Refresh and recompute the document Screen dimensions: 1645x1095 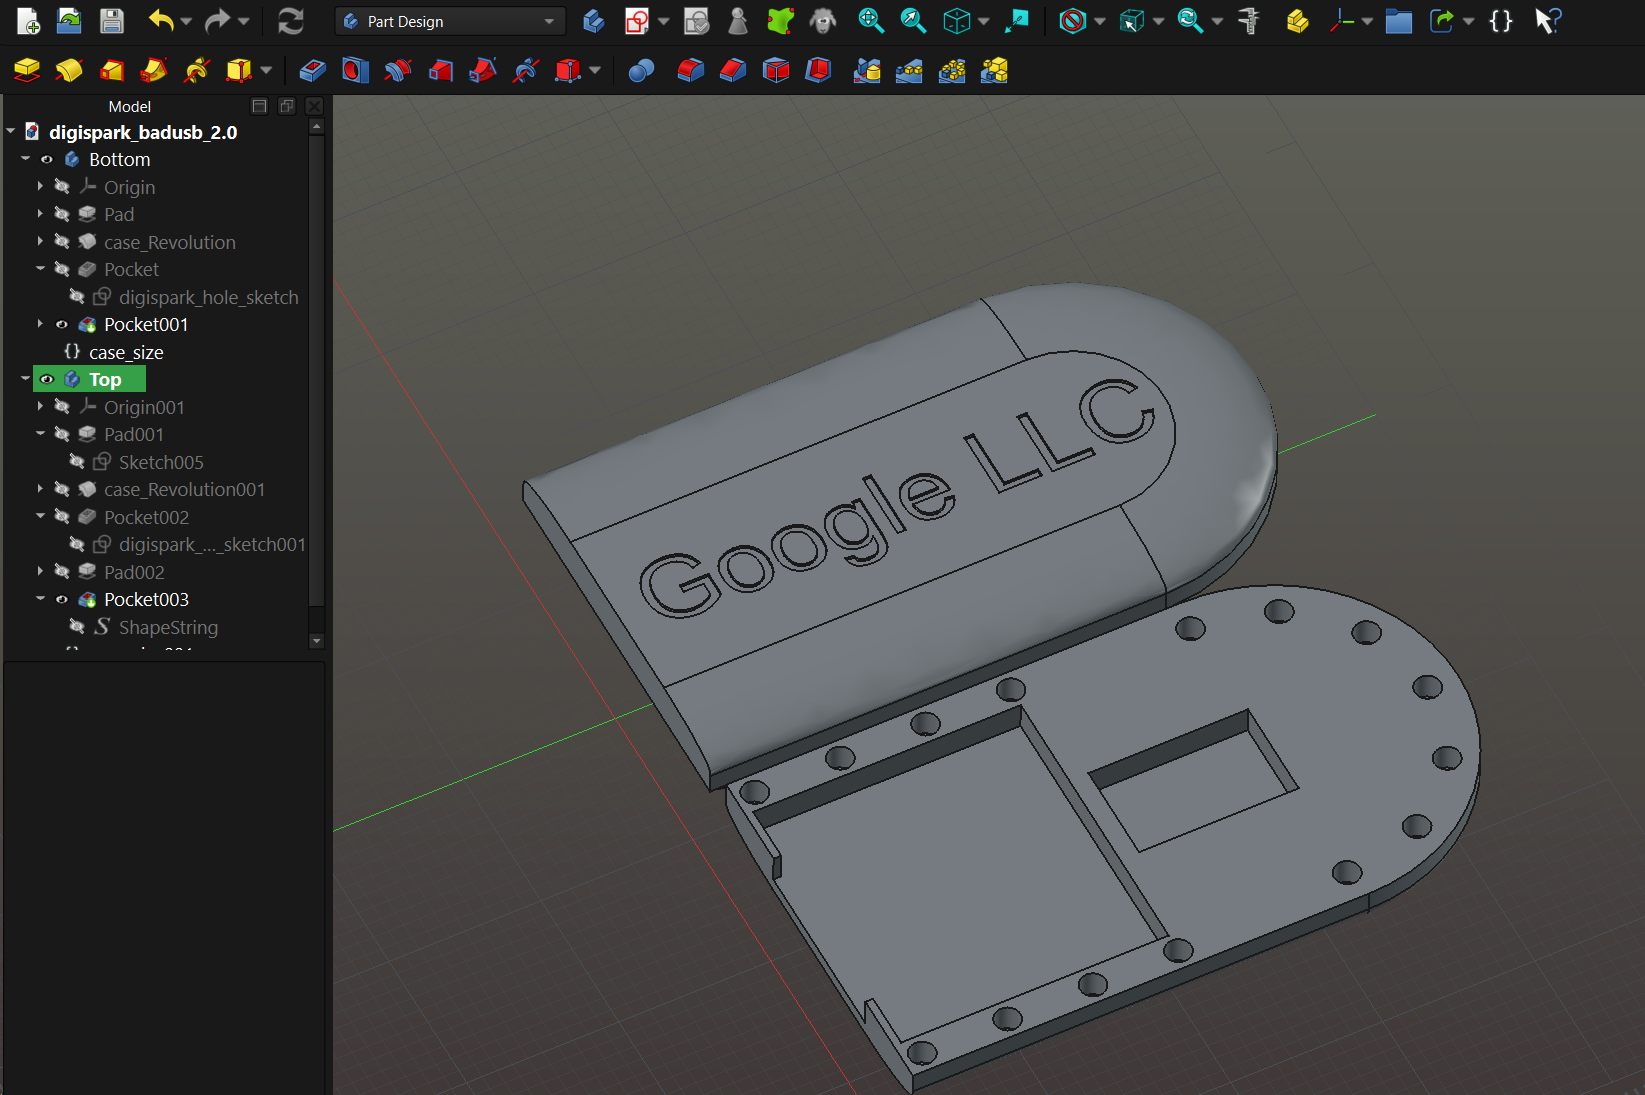click(291, 21)
